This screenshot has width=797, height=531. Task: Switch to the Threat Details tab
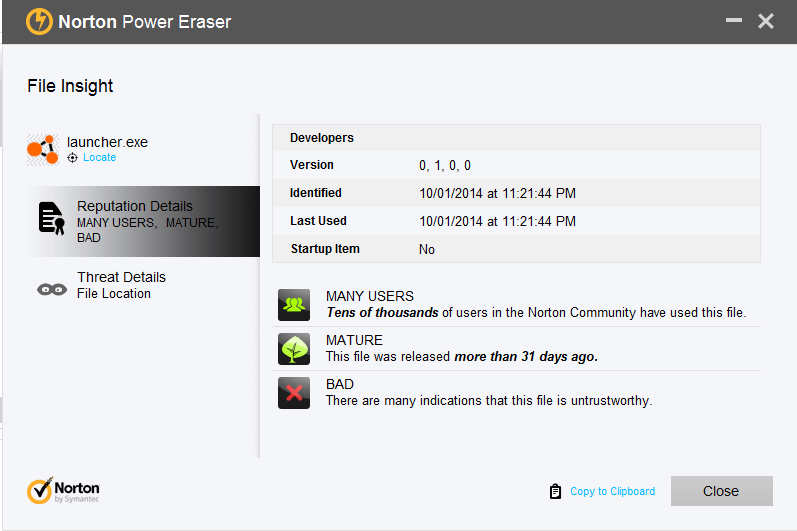(143, 285)
